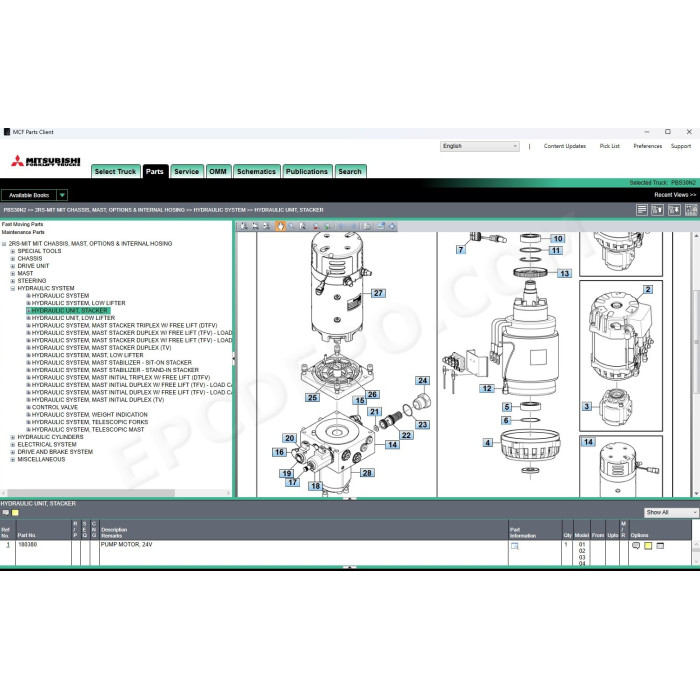Collapse the HYDRAULIC SYSTEM parent node
700x700 pixels.
(x=12, y=288)
